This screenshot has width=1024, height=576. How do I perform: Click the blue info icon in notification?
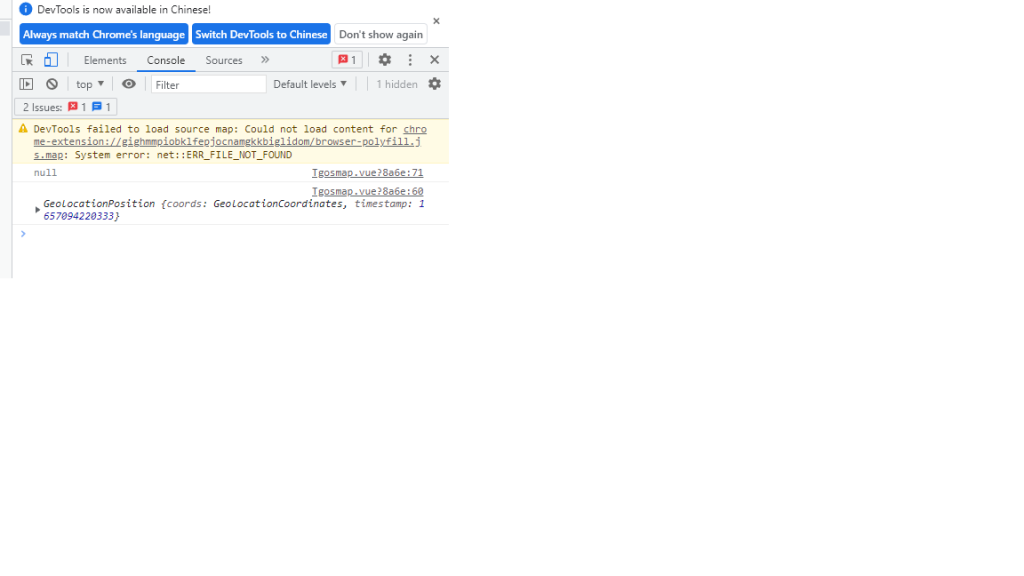(25, 9)
